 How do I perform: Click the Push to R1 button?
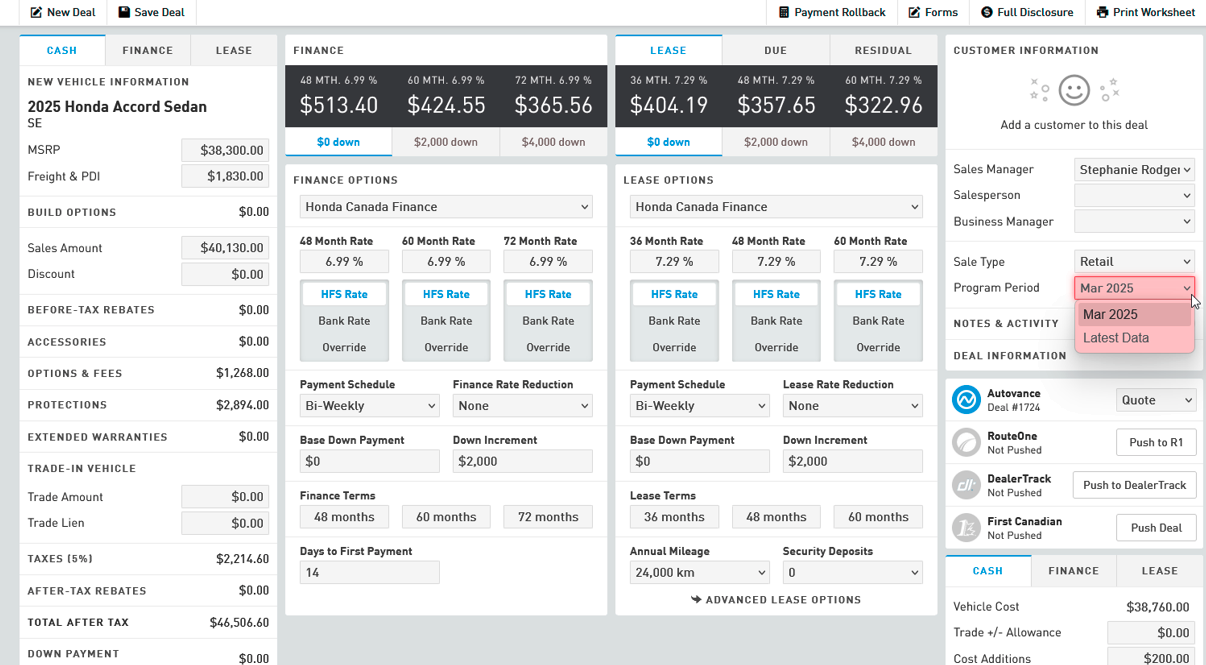click(1156, 442)
